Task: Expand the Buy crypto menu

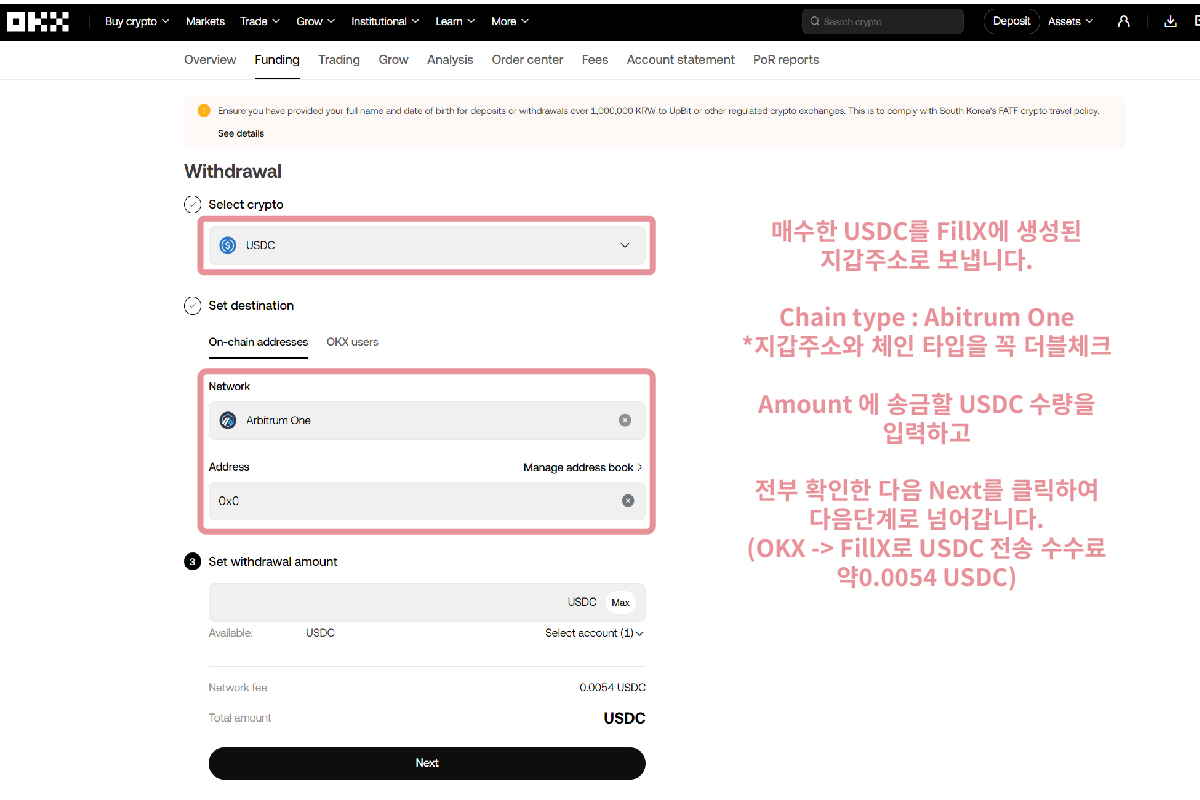Action: pyautogui.click(x=137, y=21)
